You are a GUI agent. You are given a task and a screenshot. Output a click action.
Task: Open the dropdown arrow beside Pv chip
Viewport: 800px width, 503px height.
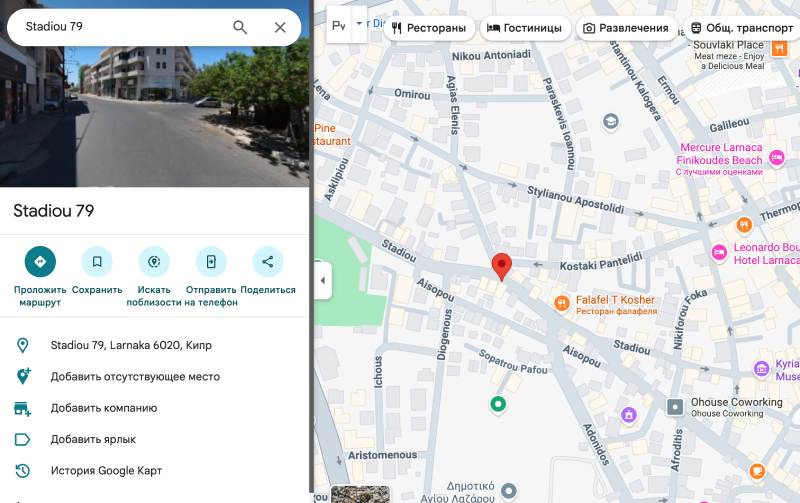pos(359,22)
